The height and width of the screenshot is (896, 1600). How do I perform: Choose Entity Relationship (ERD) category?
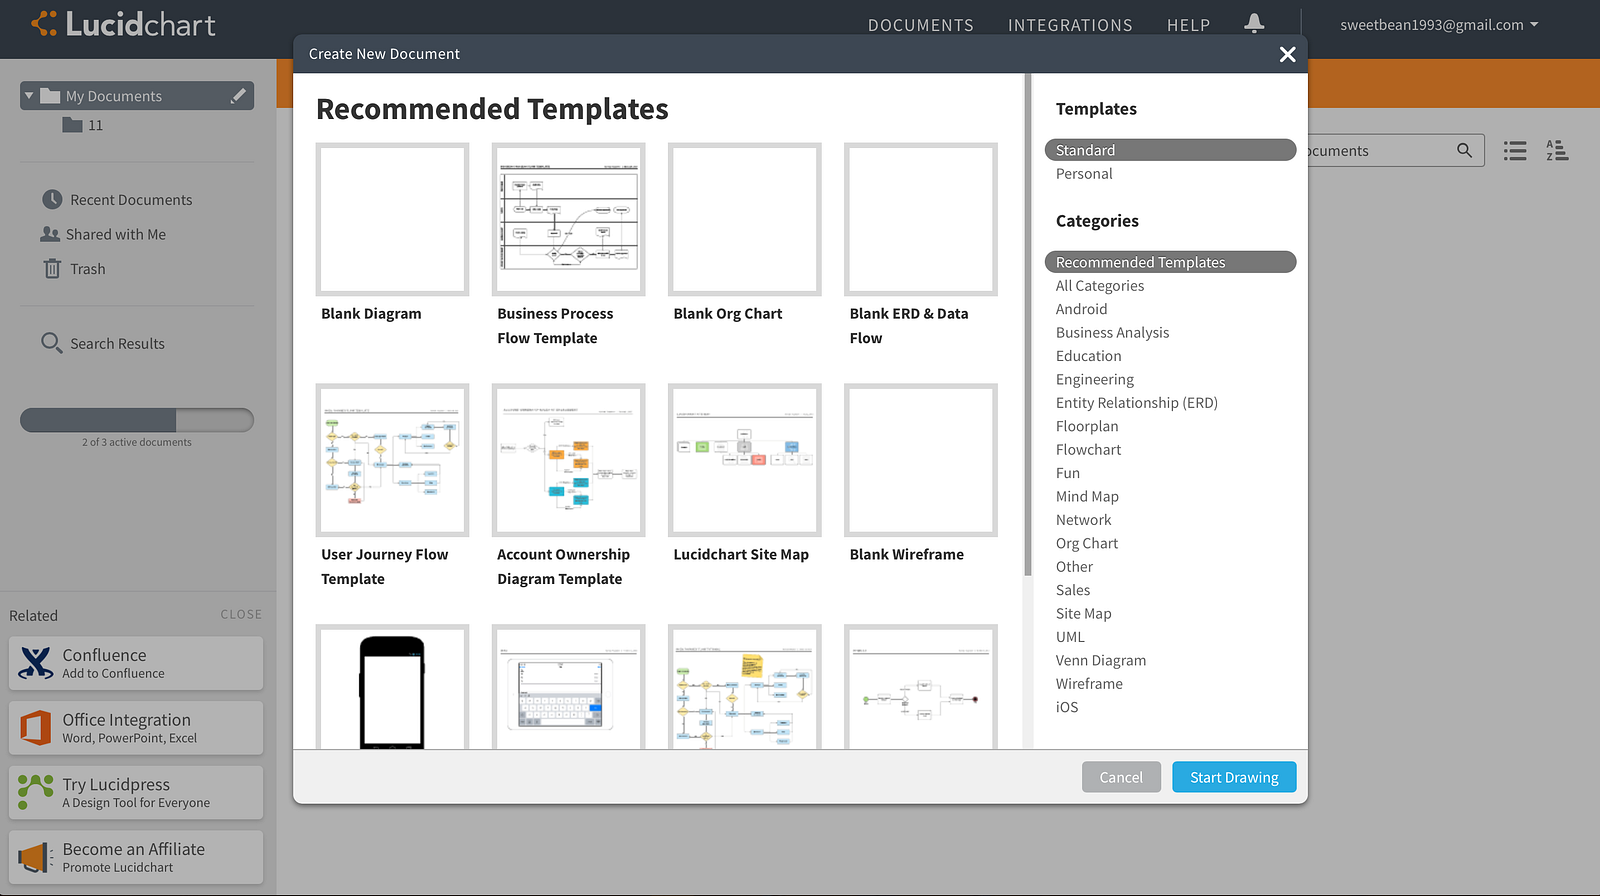click(1136, 403)
